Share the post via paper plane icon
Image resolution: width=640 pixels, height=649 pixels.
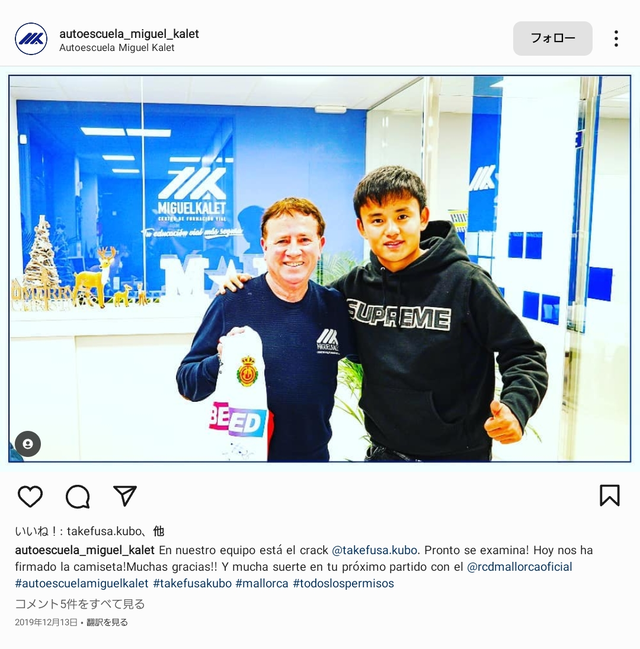(x=125, y=495)
